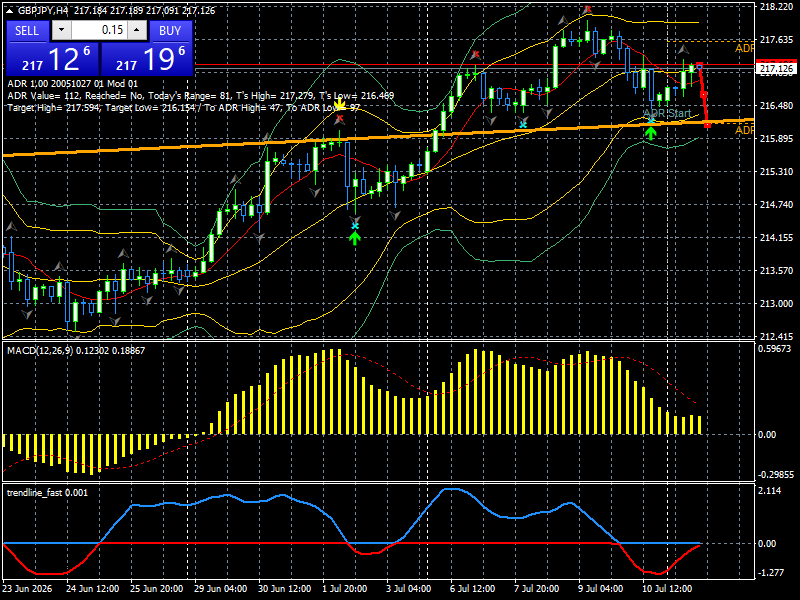Viewport: 800px width, 600px height.
Task: Click the BUY button
Action: (x=170, y=31)
